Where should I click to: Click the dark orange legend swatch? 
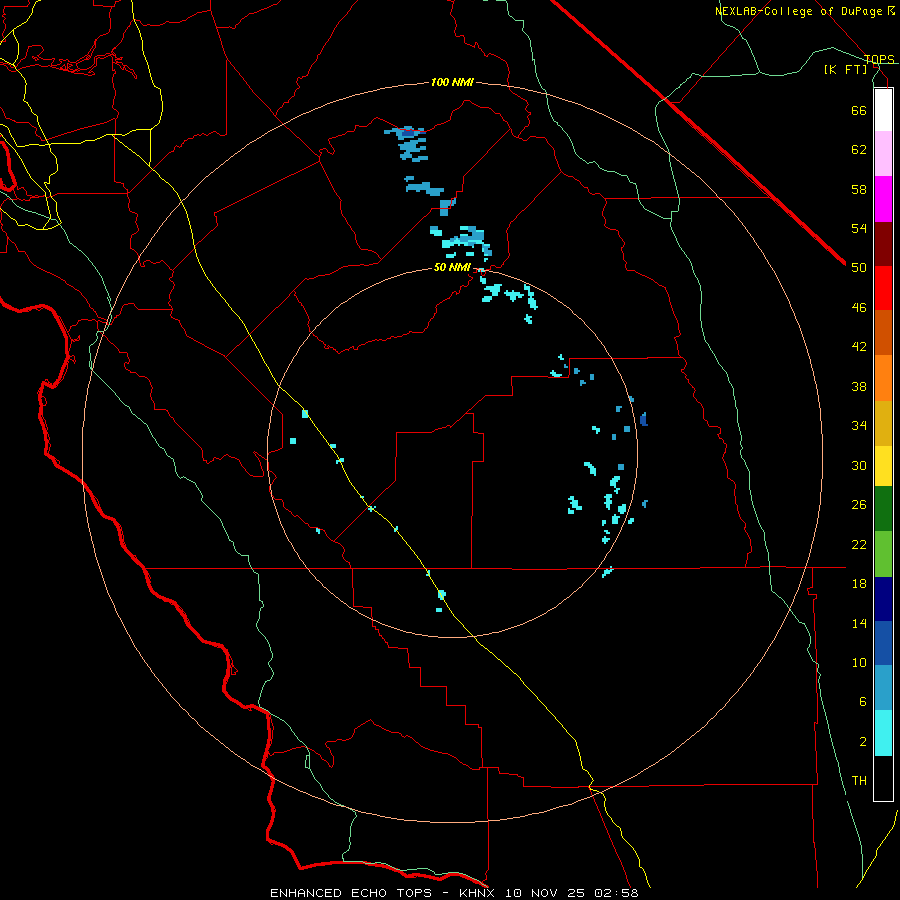pos(883,332)
